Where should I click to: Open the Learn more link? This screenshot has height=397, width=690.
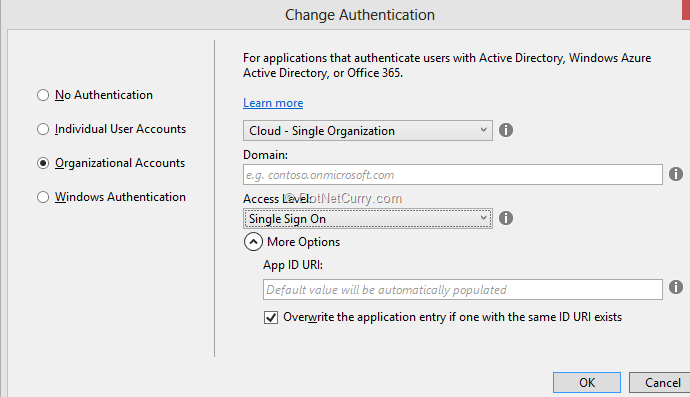(x=273, y=103)
